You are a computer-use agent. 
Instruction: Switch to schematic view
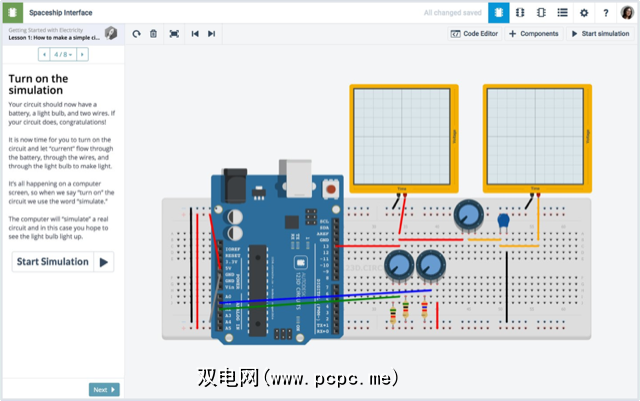point(520,12)
